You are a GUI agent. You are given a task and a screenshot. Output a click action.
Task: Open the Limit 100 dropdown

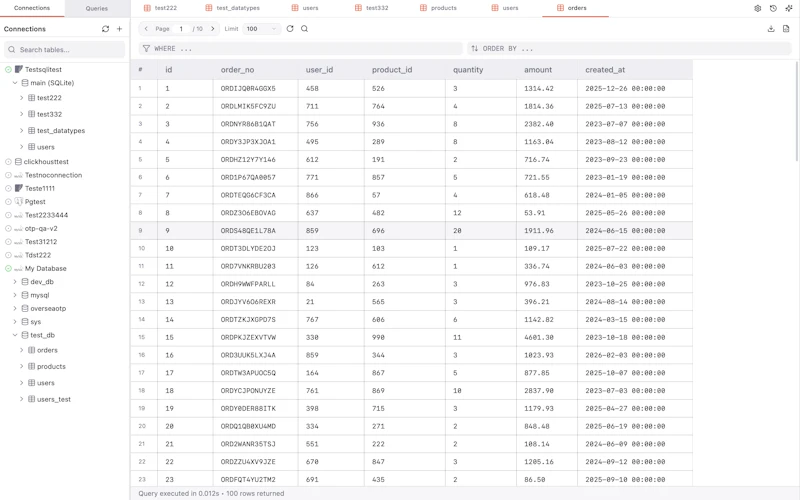(x=261, y=29)
